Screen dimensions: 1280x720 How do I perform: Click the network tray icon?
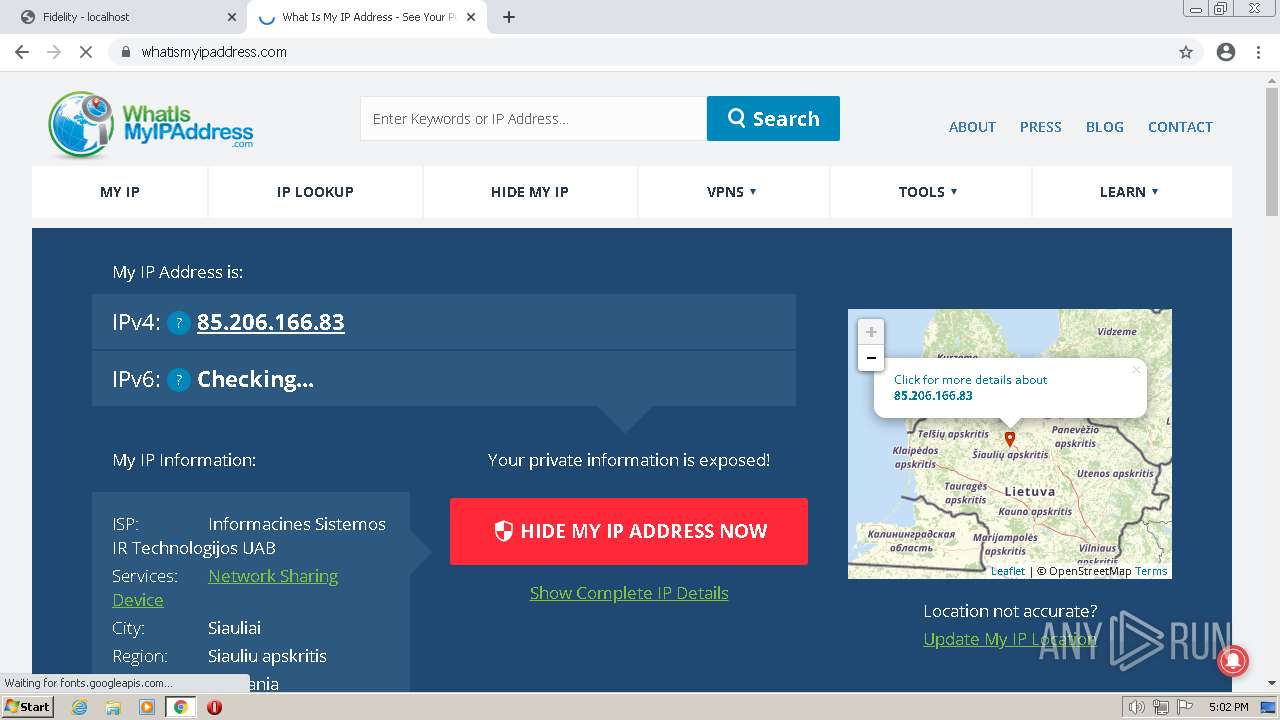click(x=1160, y=707)
